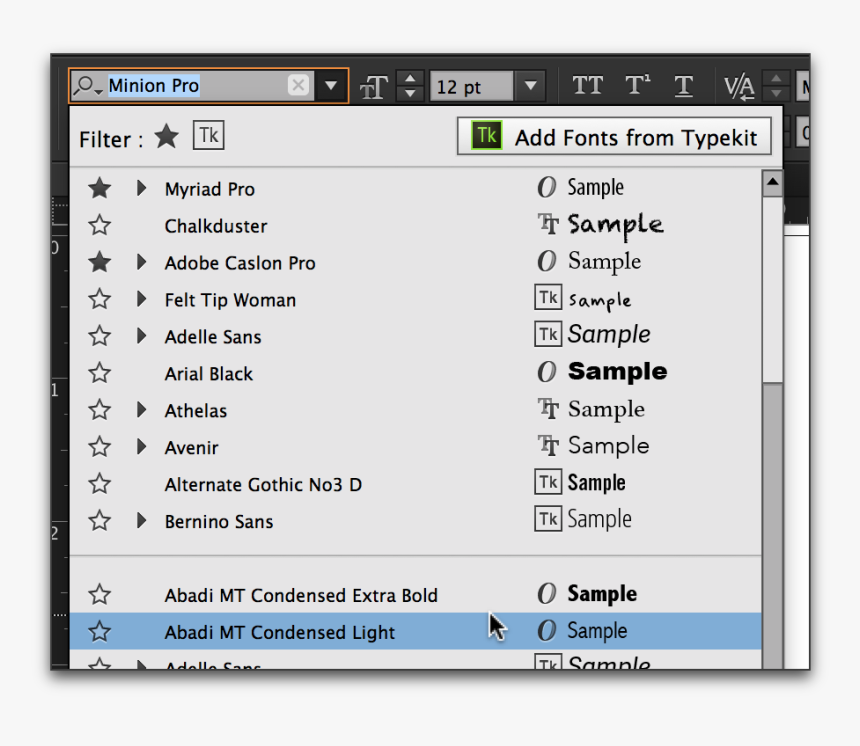Star the Avenir font
860x746 pixels.
pyautogui.click(x=100, y=447)
